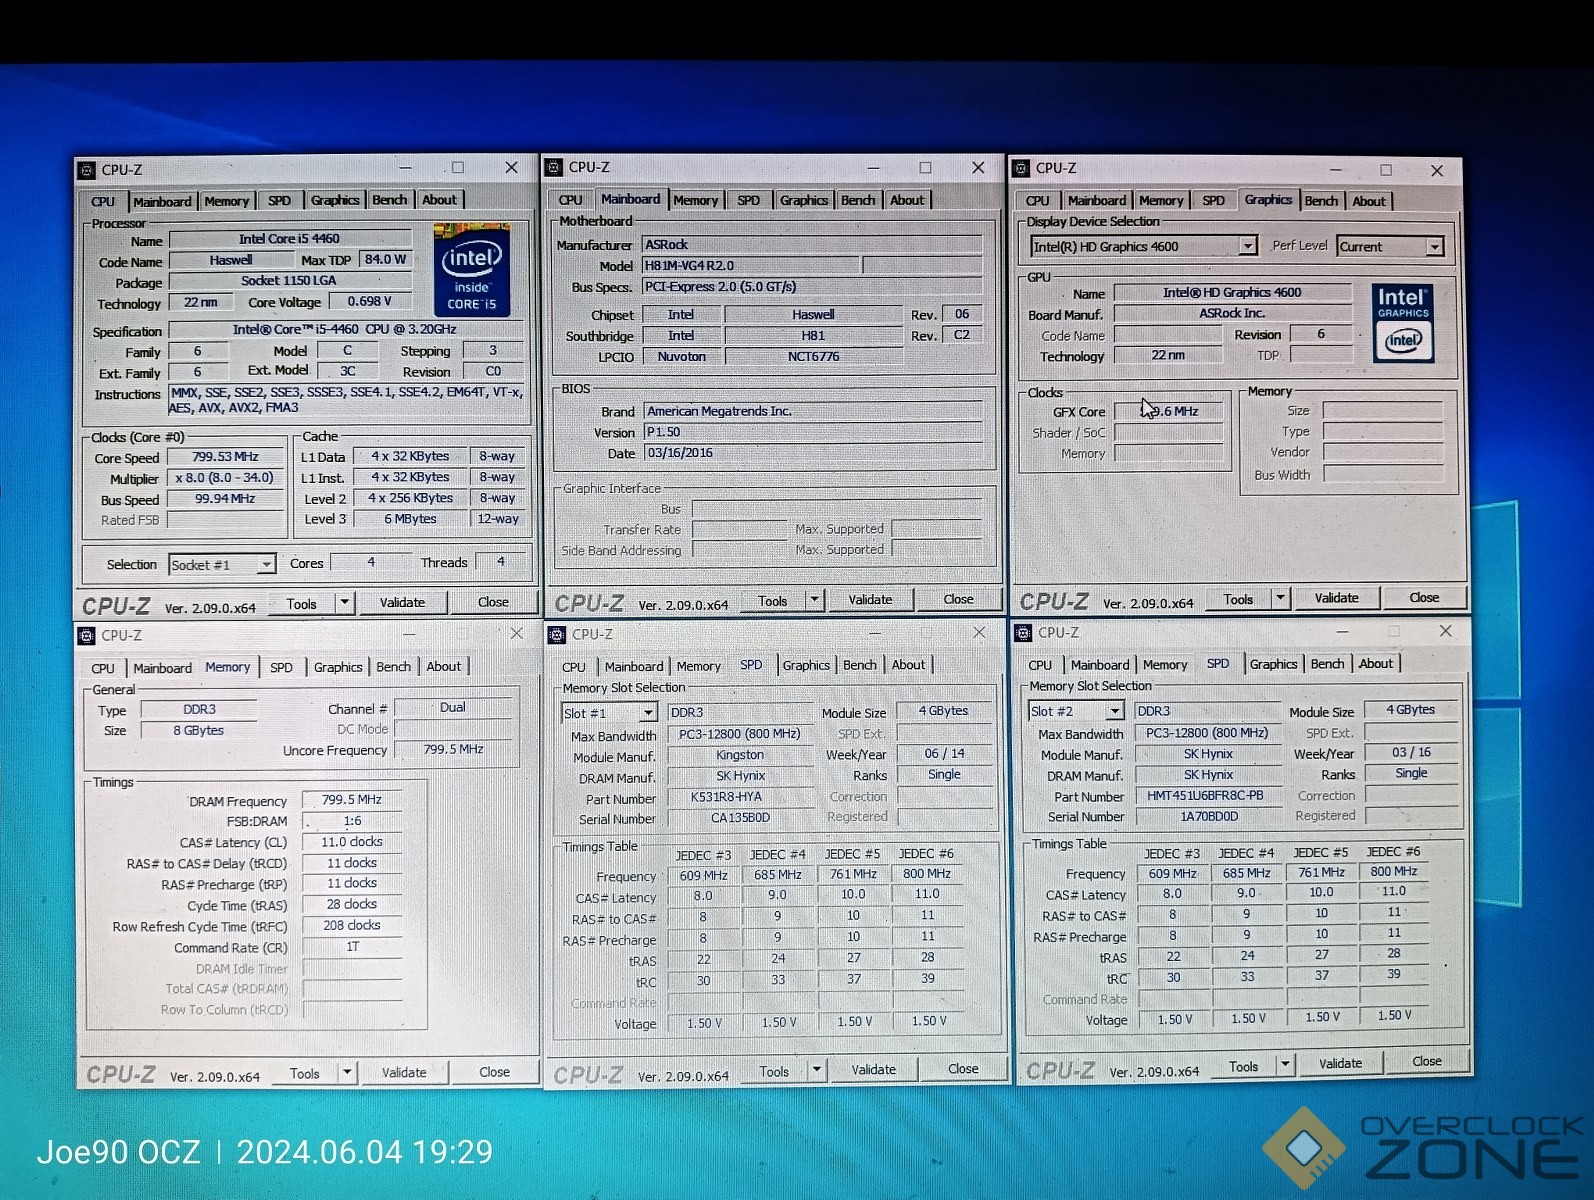Click the 6 MBytes Level 3 cache value
The image size is (1594, 1200).
tap(411, 519)
